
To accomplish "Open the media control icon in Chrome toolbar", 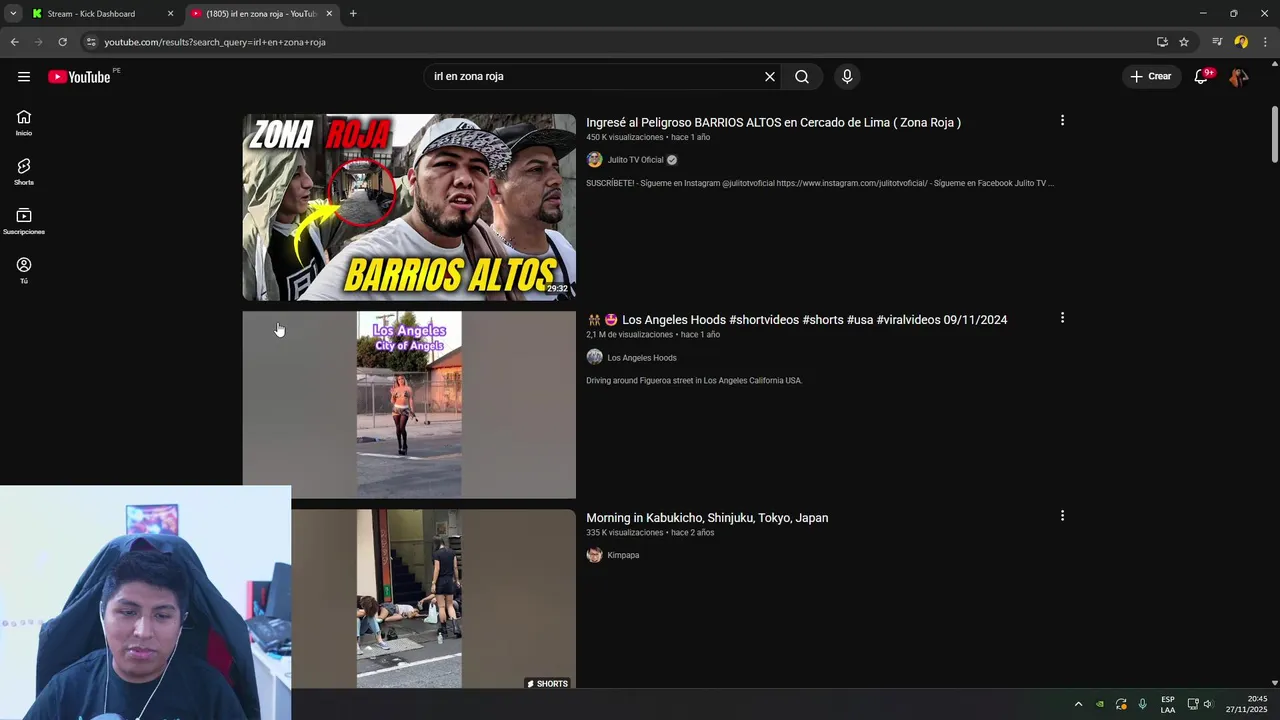I will tap(1217, 42).
